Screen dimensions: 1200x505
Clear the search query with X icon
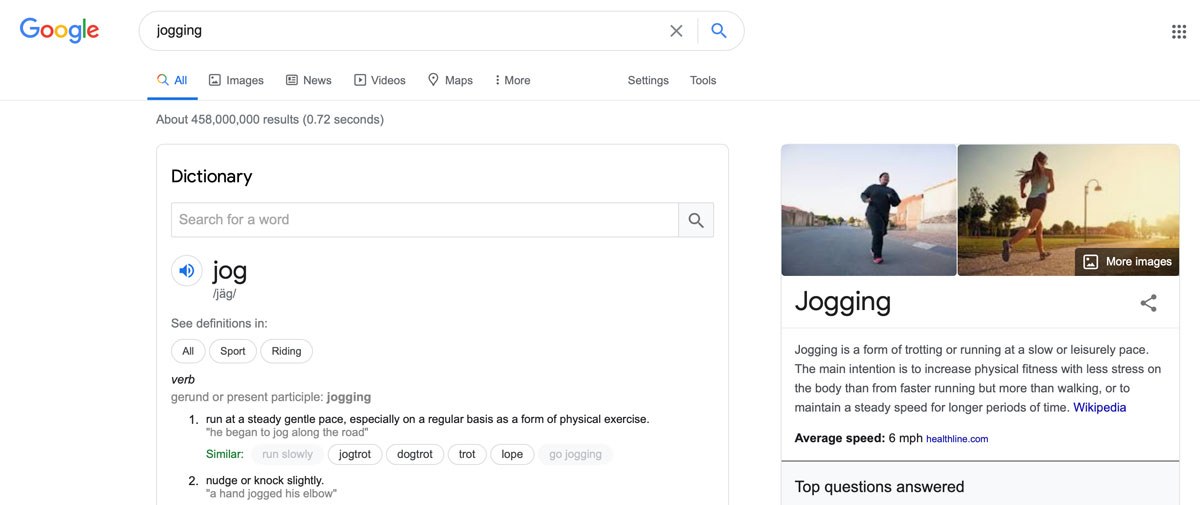coord(676,31)
